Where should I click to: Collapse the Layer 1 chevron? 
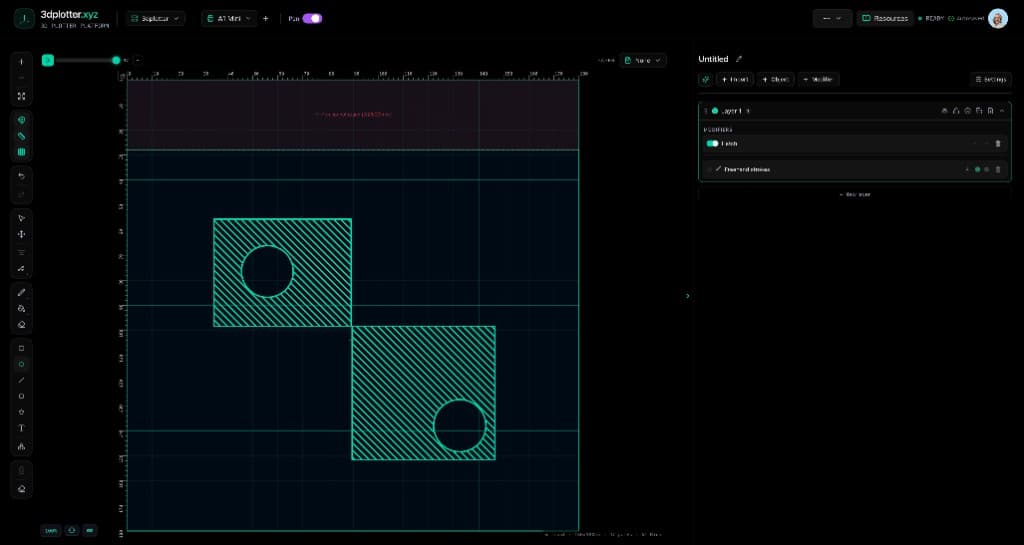[x=1002, y=111]
